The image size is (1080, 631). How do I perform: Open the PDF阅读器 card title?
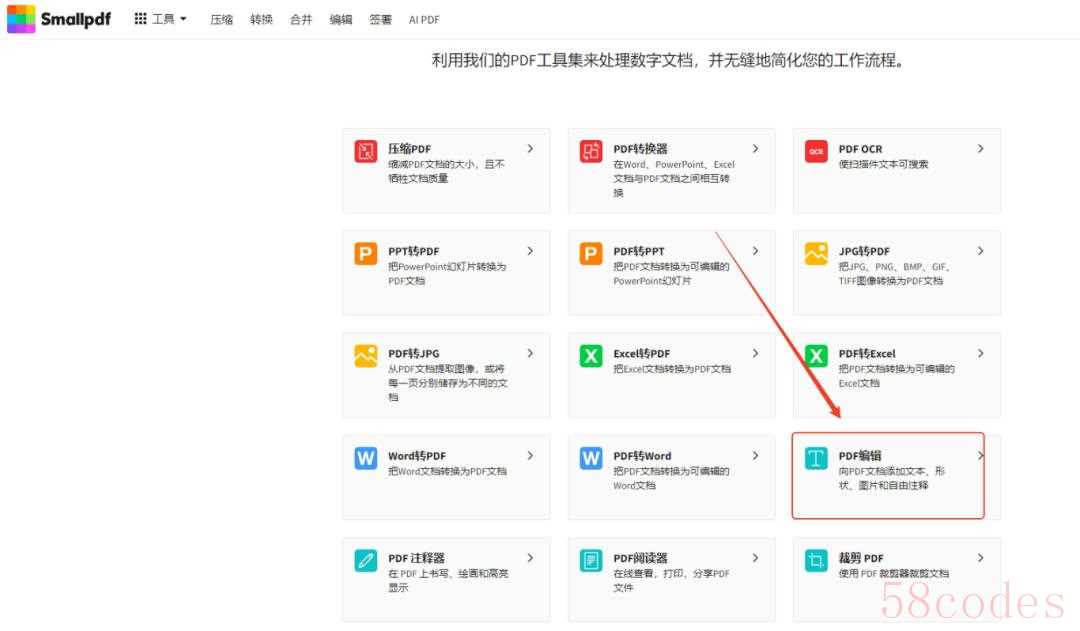point(640,558)
